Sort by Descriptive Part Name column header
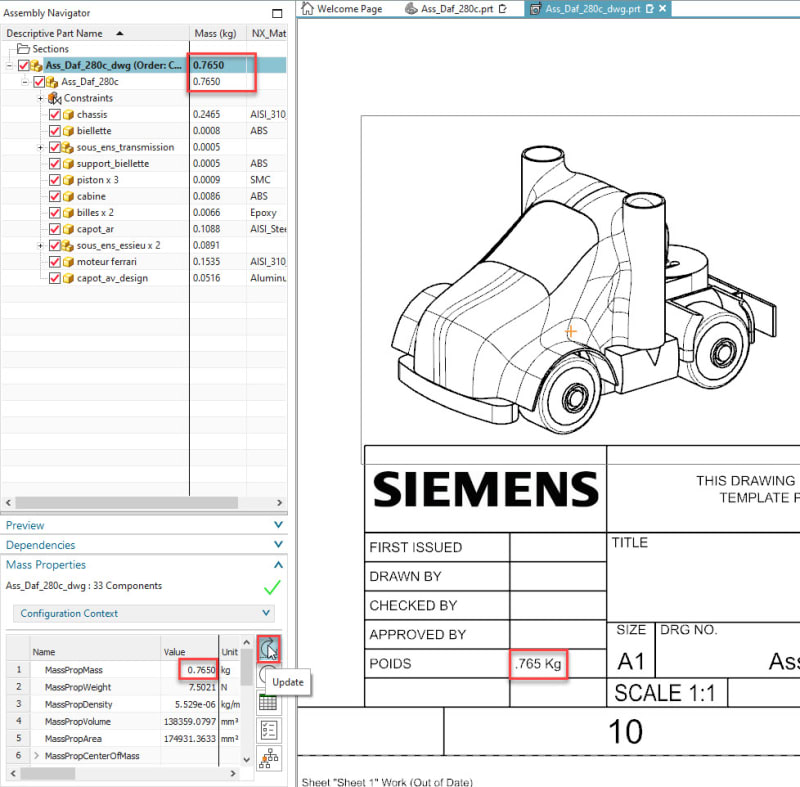The width and height of the screenshot is (800, 787). click(x=95, y=33)
